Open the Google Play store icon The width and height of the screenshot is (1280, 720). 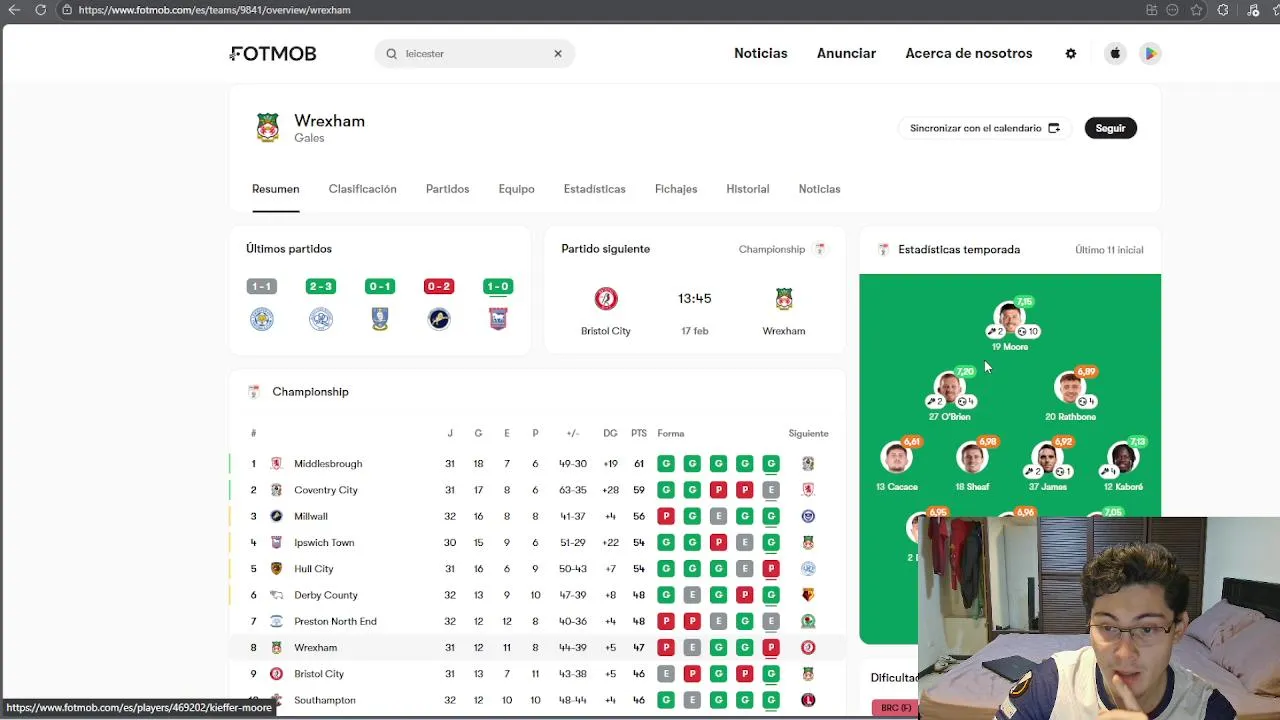click(1151, 54)
